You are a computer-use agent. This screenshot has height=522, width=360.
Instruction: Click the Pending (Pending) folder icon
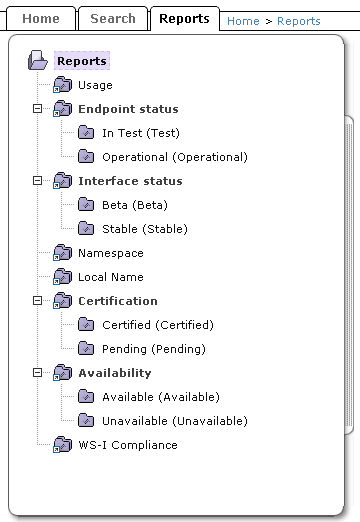(86, 348)
